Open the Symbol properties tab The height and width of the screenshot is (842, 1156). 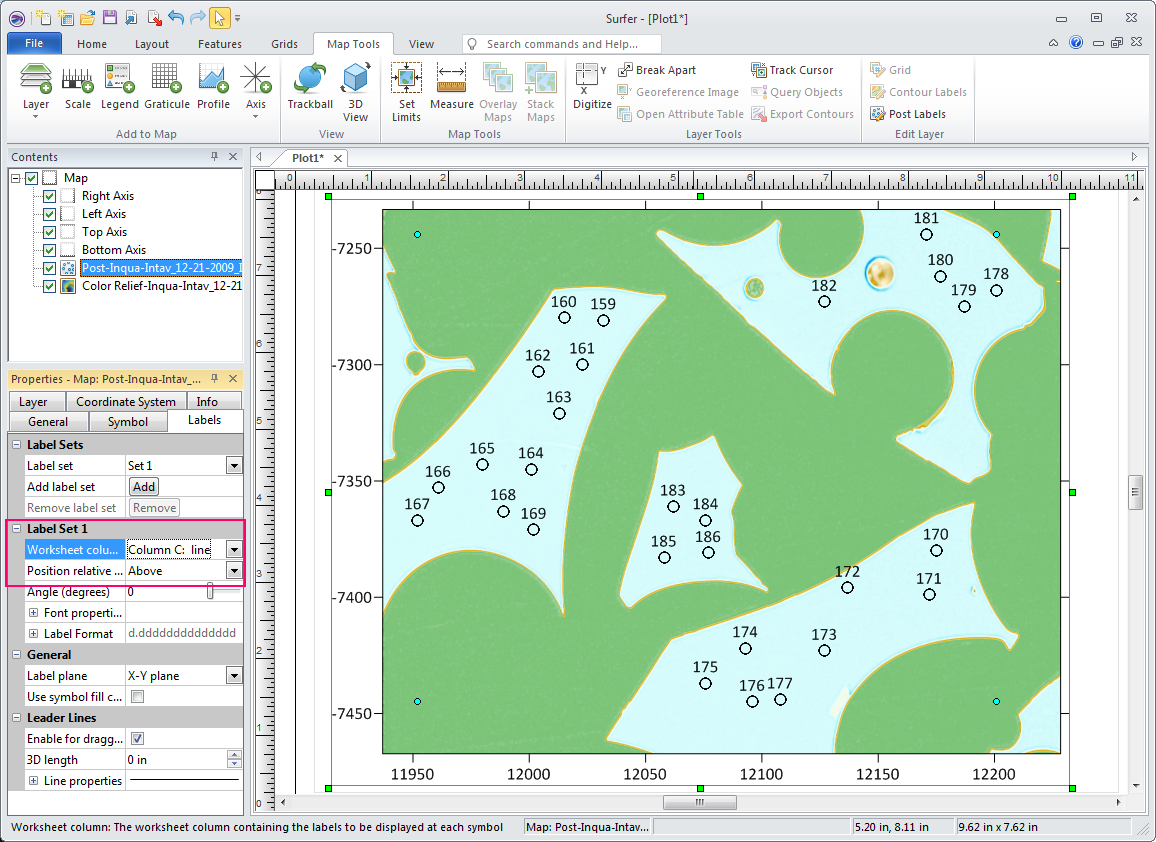click(x=127, y=422)
